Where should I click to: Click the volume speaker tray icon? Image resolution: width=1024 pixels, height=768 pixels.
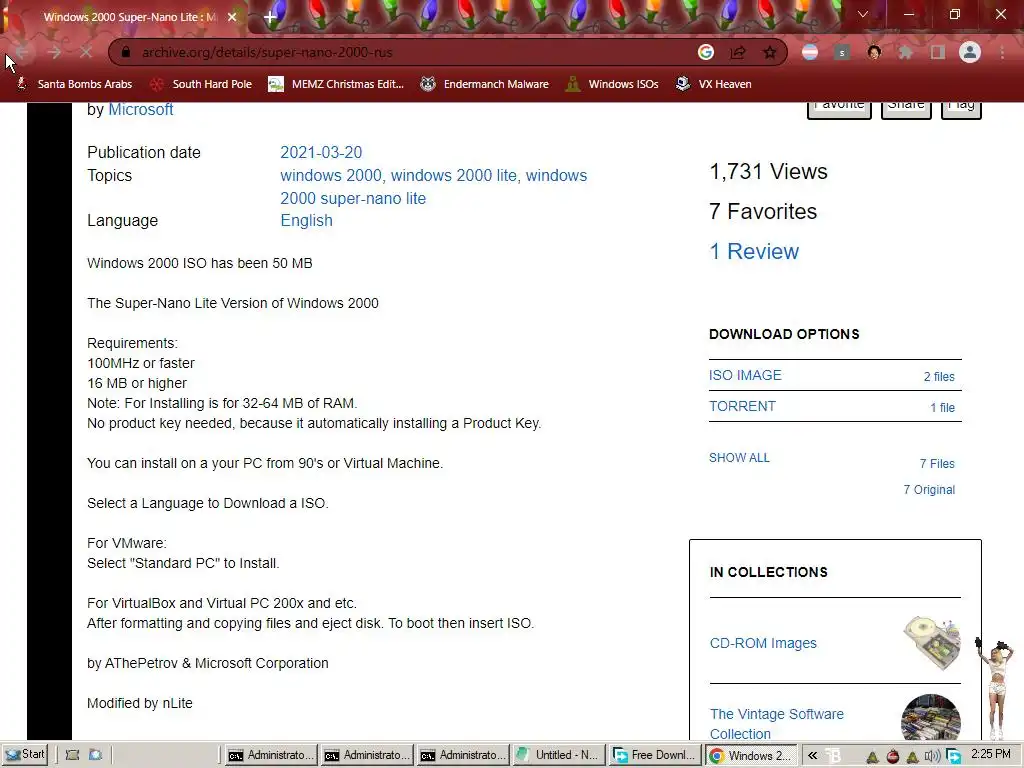tap(933, 757)
